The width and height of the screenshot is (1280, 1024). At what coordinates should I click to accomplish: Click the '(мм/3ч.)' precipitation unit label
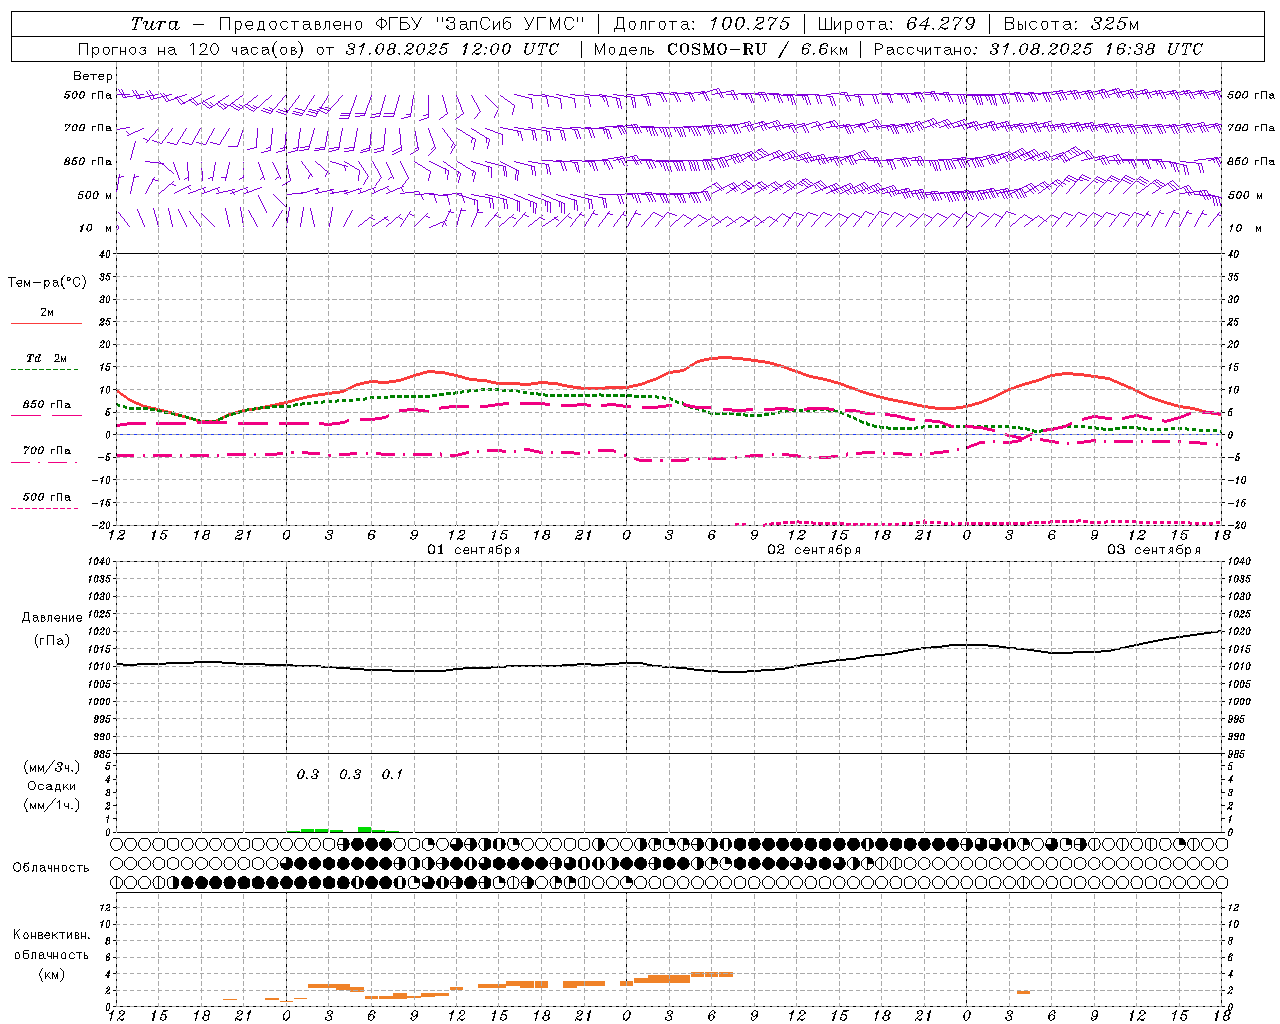point(52,767)
